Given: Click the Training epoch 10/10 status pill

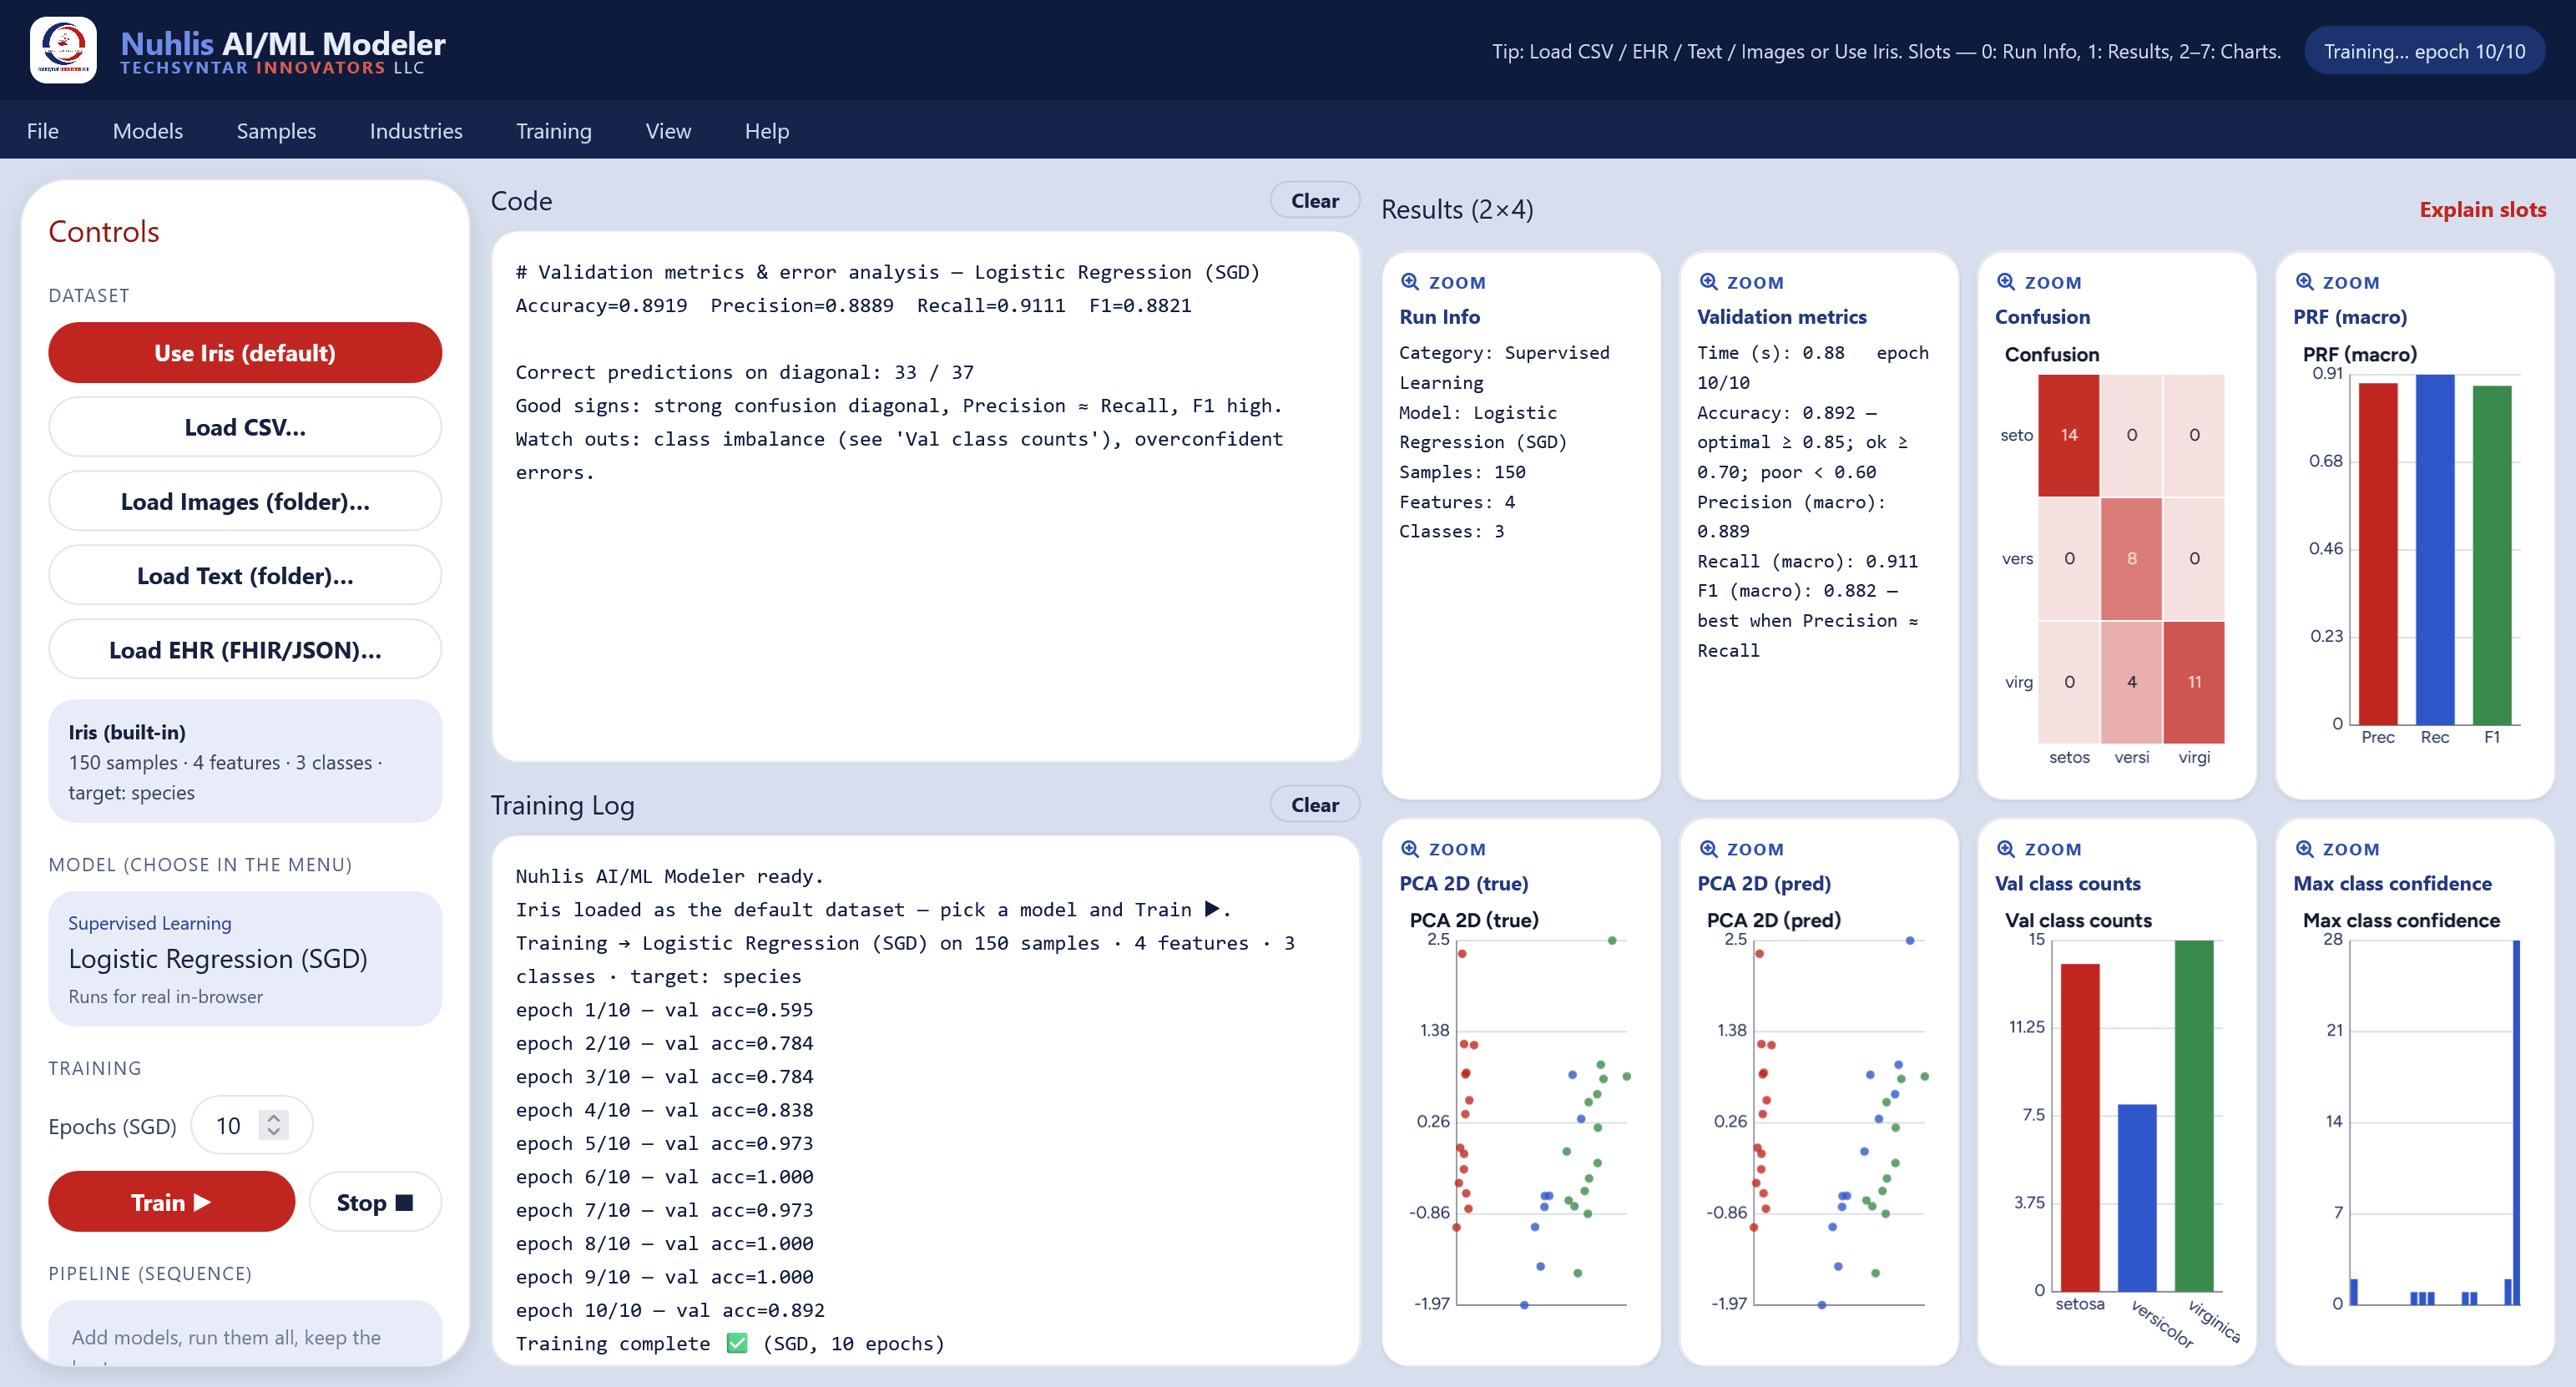Looking at the screenshot, I should (2424, 51).
